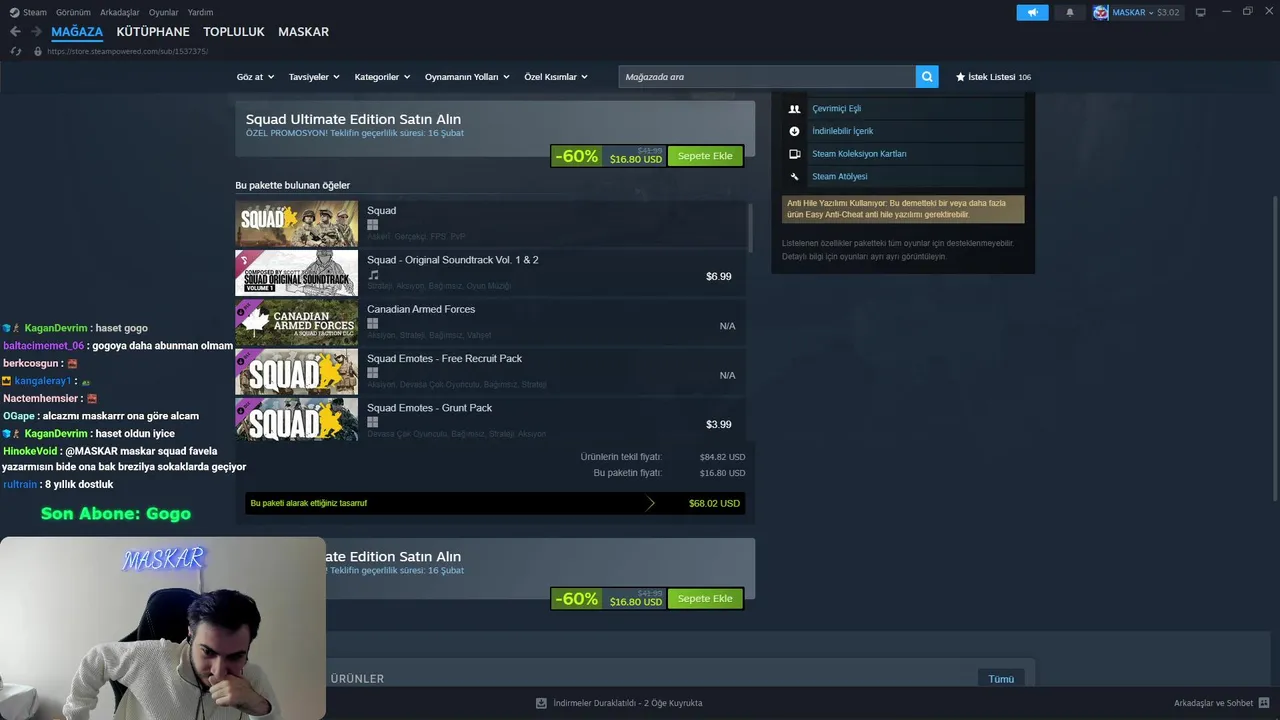The height and width of the screenshot is (720, 1280).
Task: Open the İstek Listesi link
Action: [992, 77]
